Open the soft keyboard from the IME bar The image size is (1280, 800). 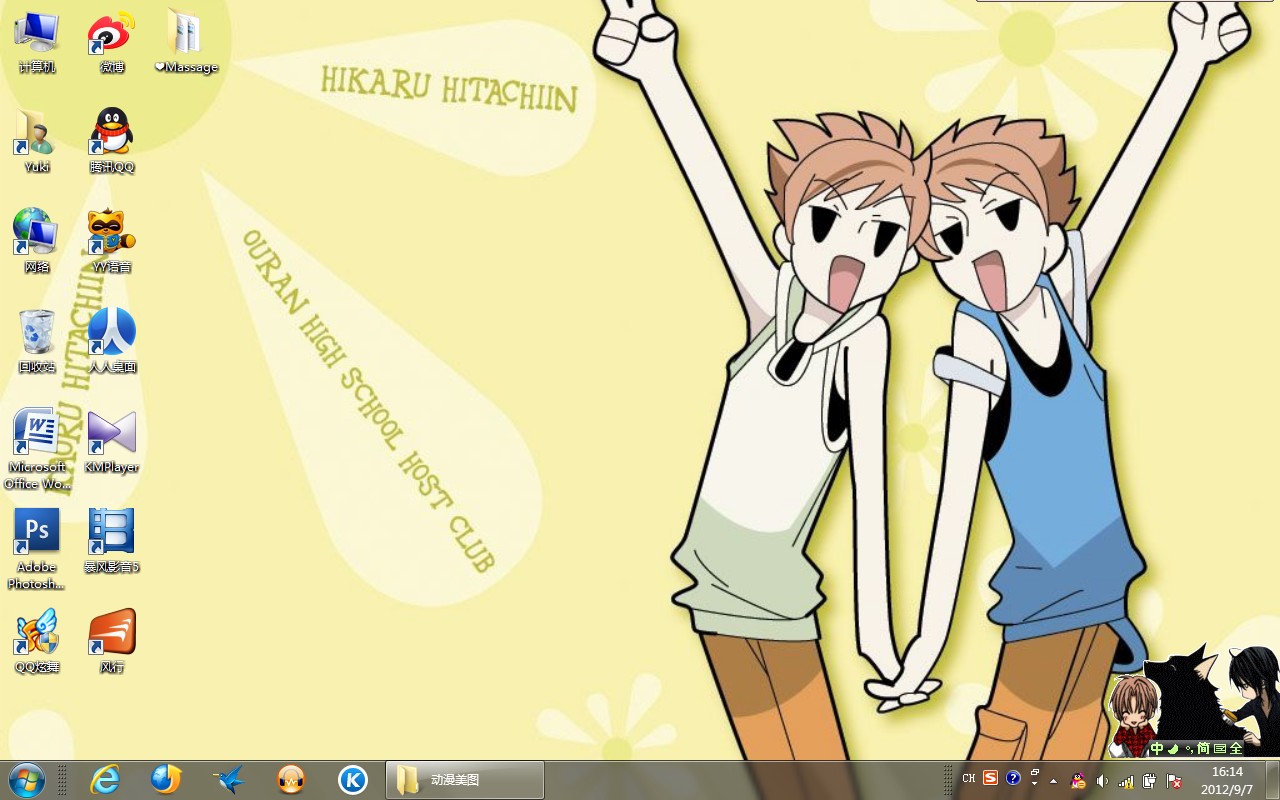click(x=1220, y=748)
